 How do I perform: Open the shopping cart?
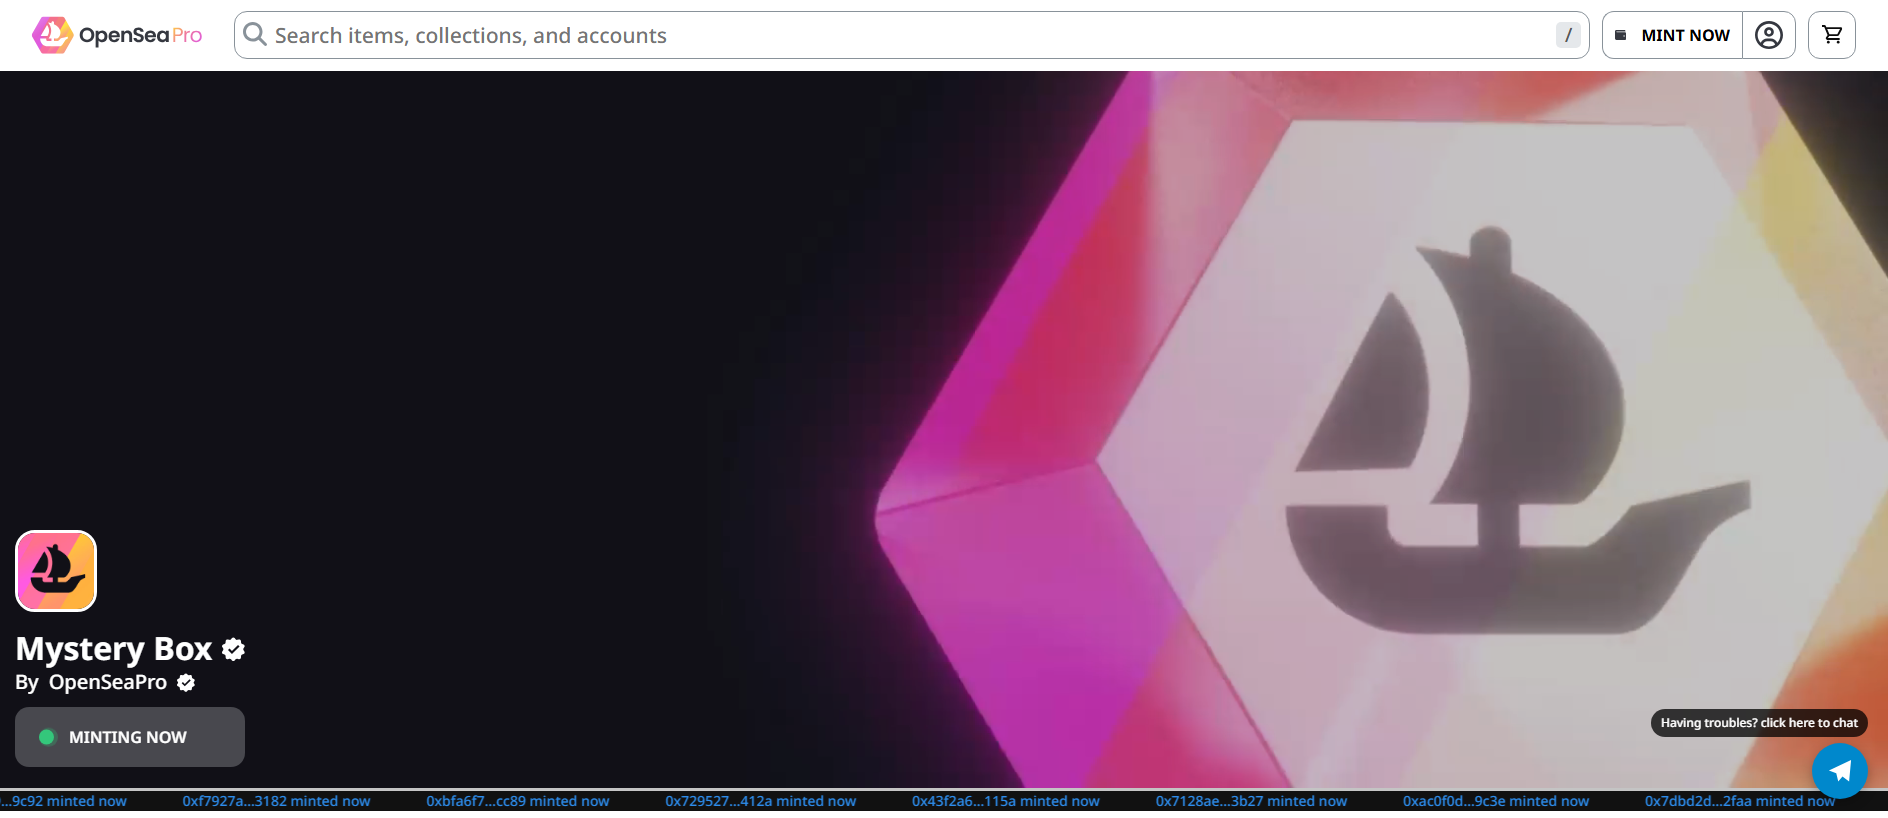(1832, 35)
